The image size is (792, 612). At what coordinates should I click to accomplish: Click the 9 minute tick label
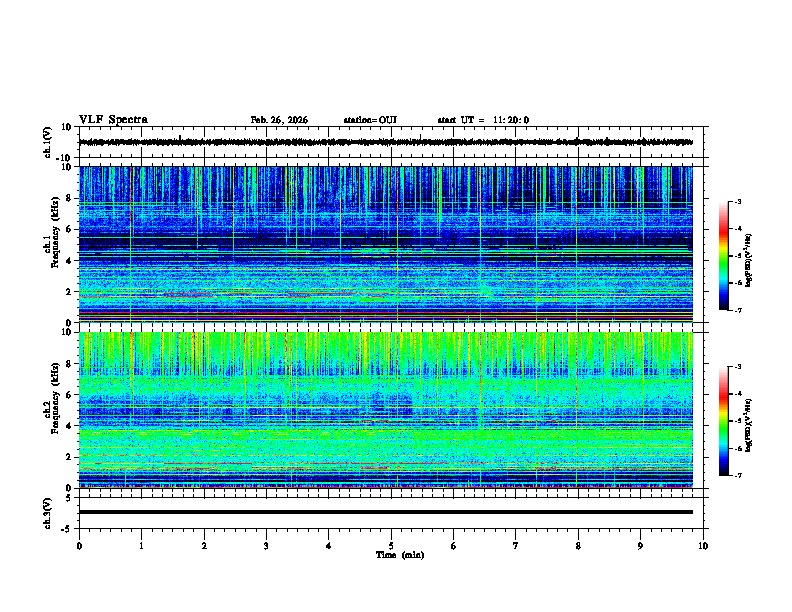(640, 546)
